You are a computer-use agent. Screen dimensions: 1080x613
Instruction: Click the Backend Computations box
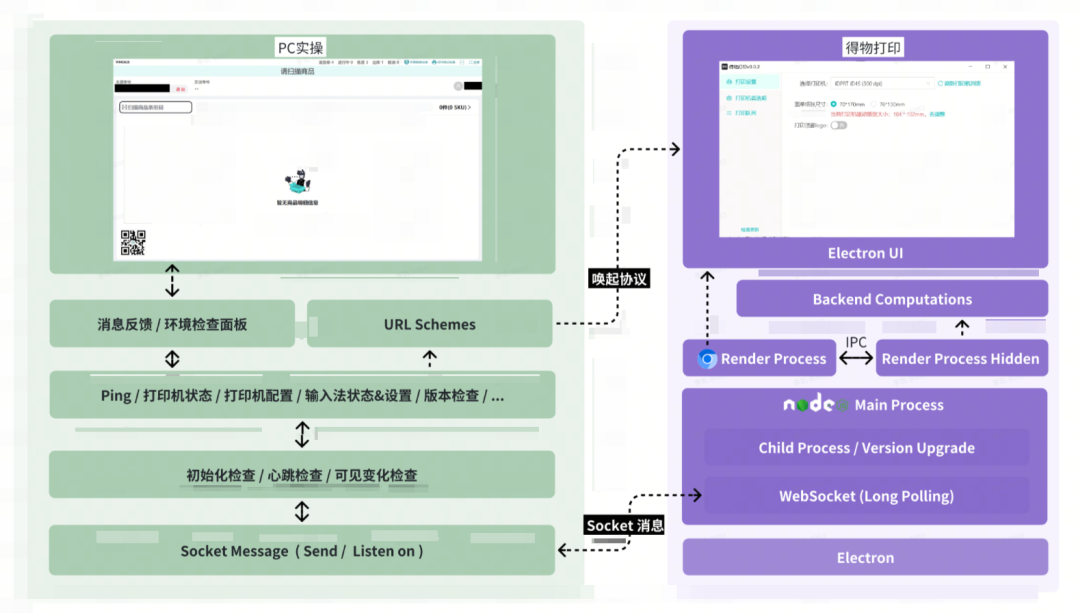coord(892,299)
